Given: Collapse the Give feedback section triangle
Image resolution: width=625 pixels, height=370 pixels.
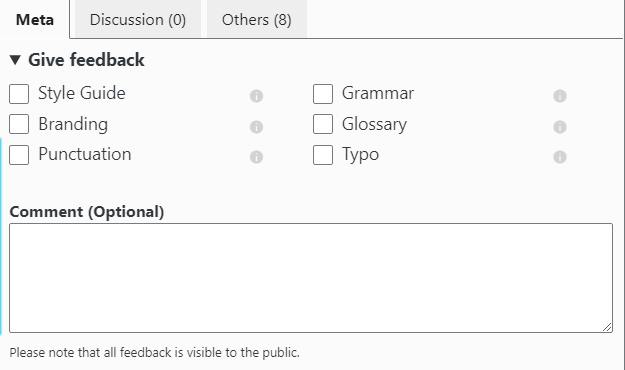Looking at the screenshot, I should coord(15,60).
